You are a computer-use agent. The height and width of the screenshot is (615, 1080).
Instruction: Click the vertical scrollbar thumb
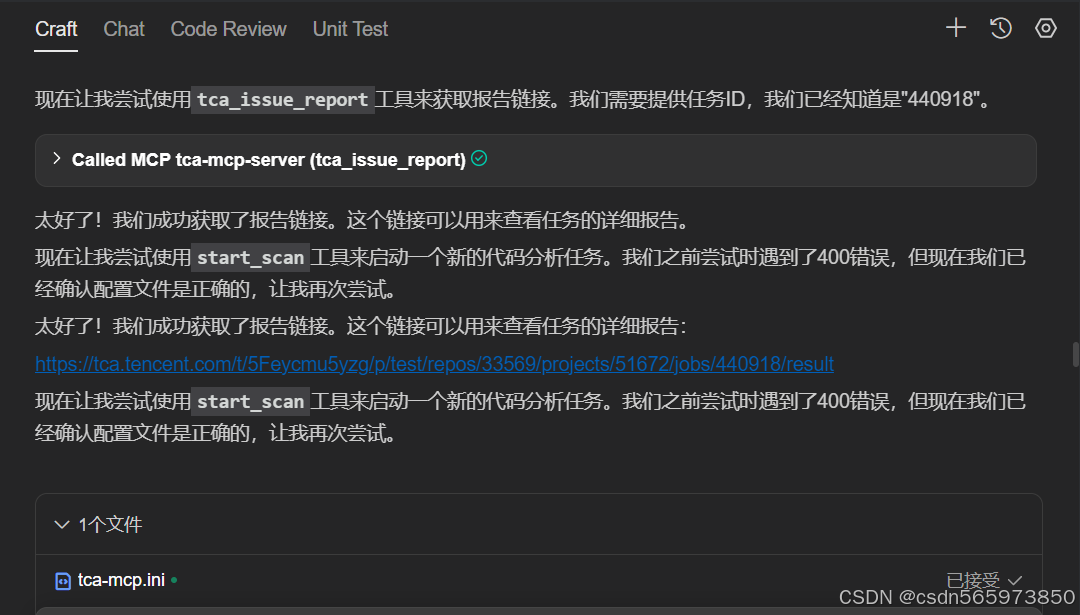[x=1076, y=355]
